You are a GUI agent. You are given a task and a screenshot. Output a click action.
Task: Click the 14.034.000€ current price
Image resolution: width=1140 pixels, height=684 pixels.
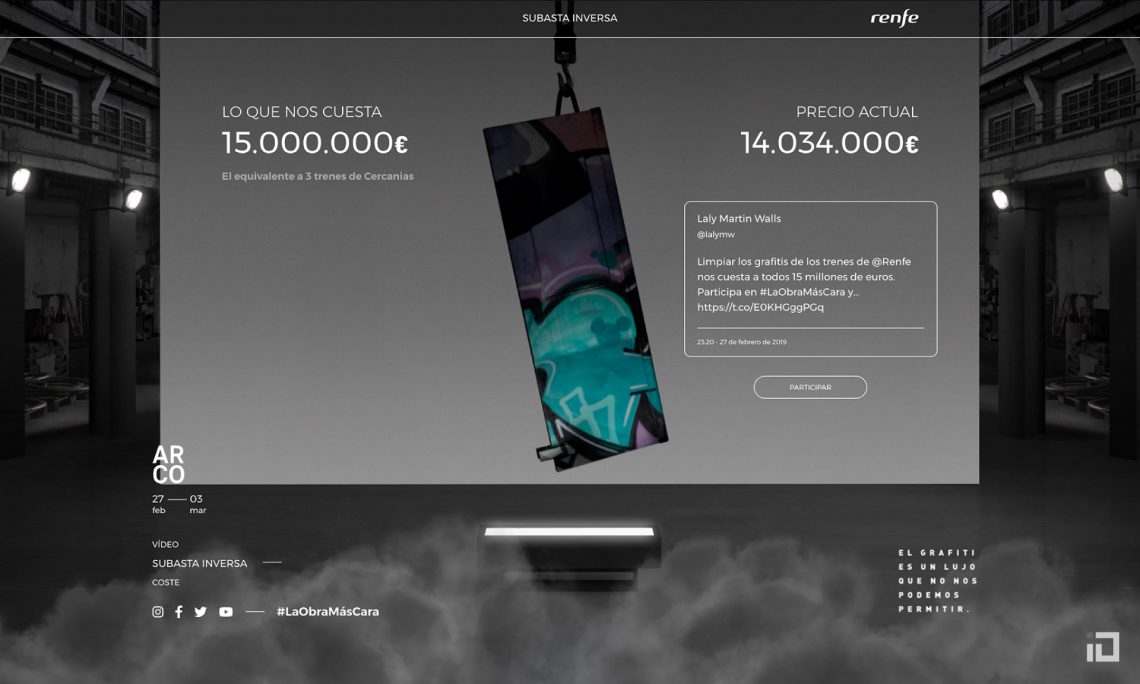tap(830, 142)
